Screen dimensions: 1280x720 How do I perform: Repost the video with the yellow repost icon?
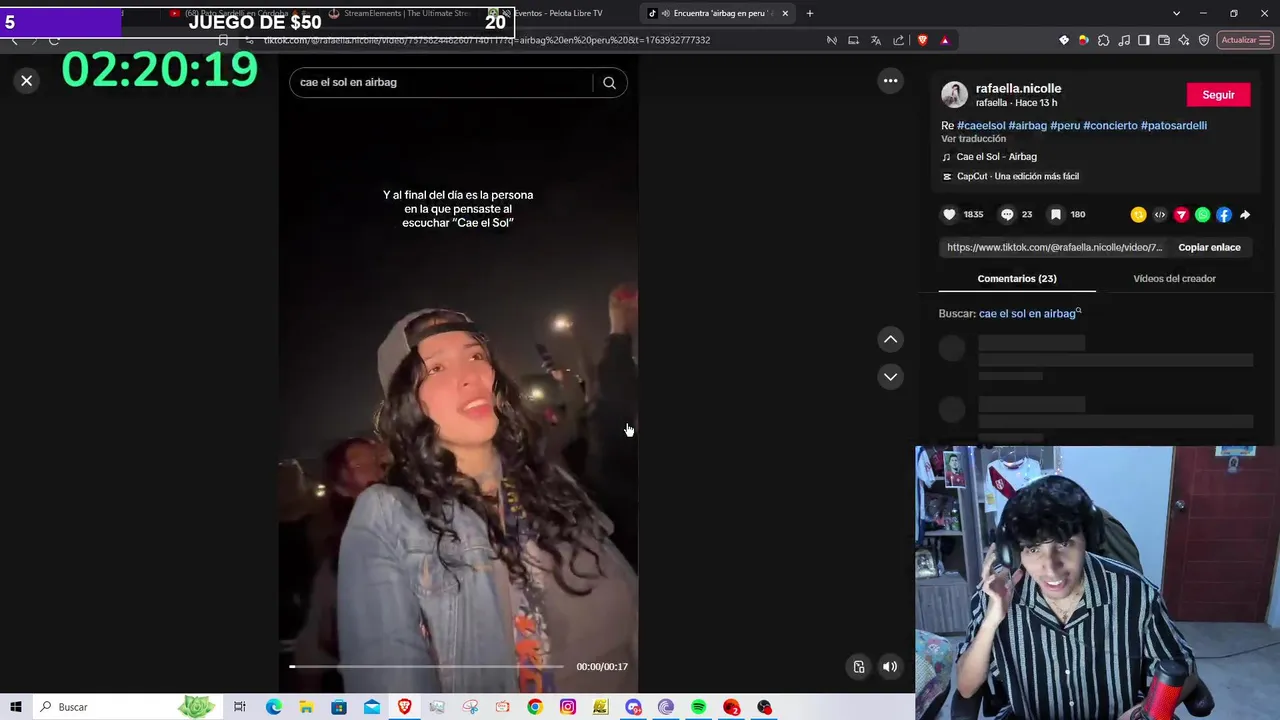(x=1138, y=215)
